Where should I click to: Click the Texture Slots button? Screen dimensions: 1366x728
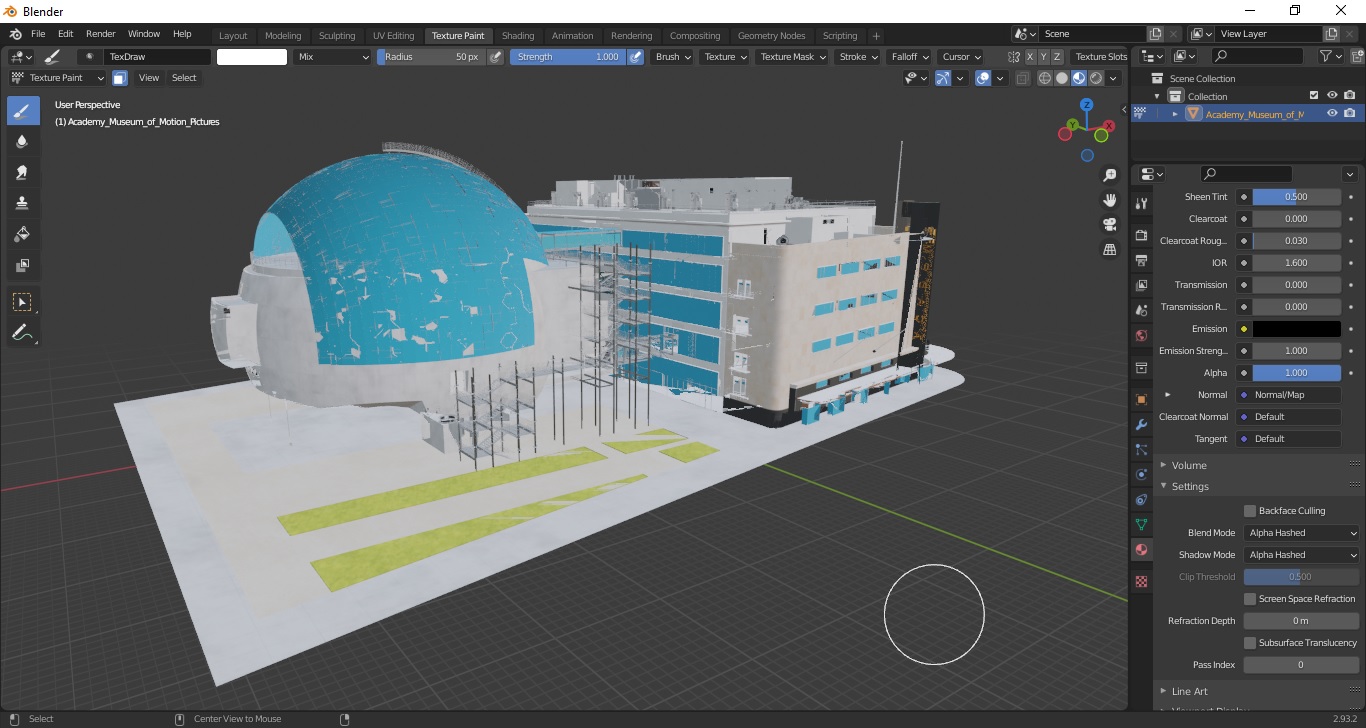[1101, 57]
